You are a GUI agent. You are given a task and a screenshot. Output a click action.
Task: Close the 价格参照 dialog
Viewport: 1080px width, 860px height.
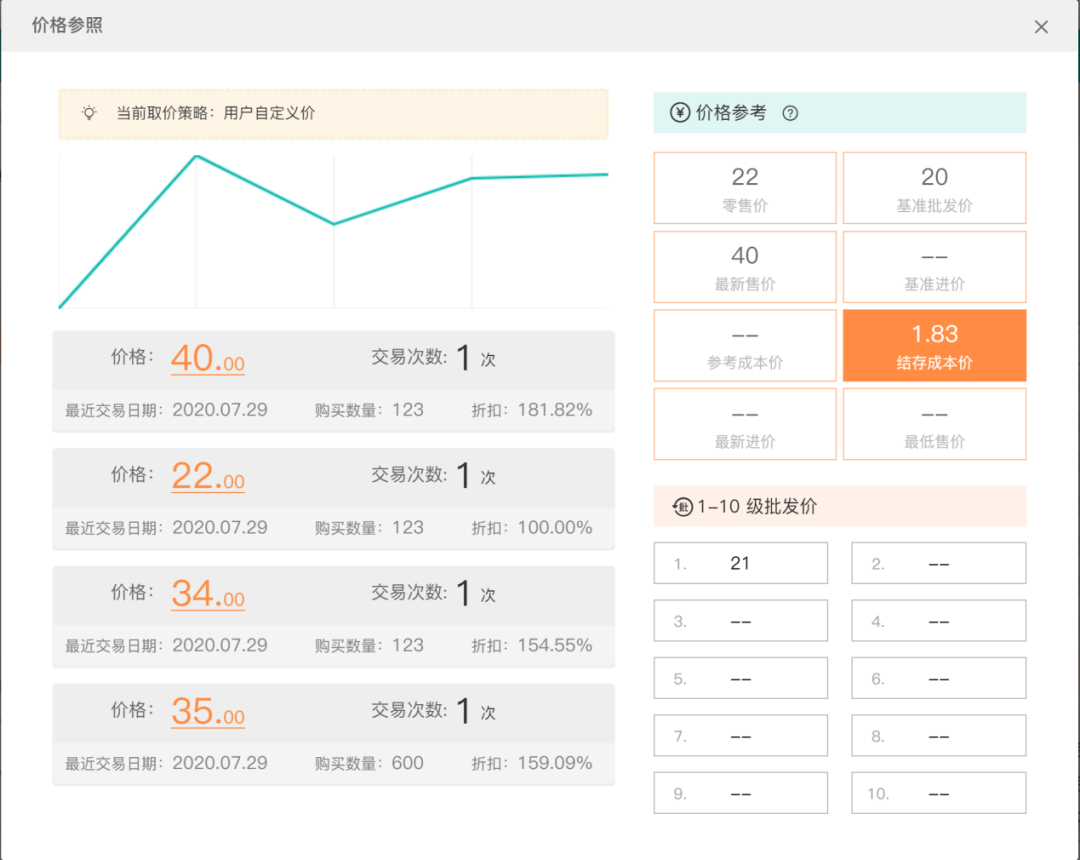(1041, 27)
